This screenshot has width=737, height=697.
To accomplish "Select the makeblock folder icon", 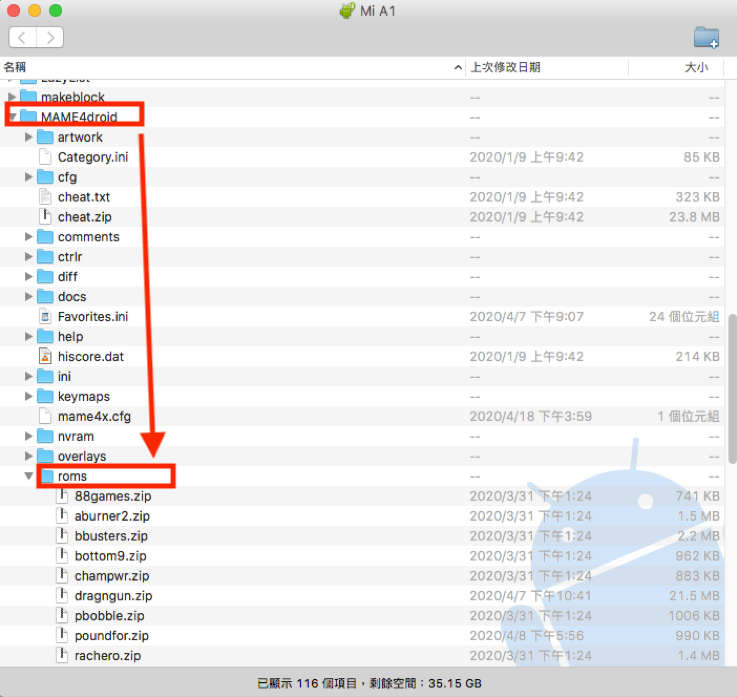I will (28, 97).
